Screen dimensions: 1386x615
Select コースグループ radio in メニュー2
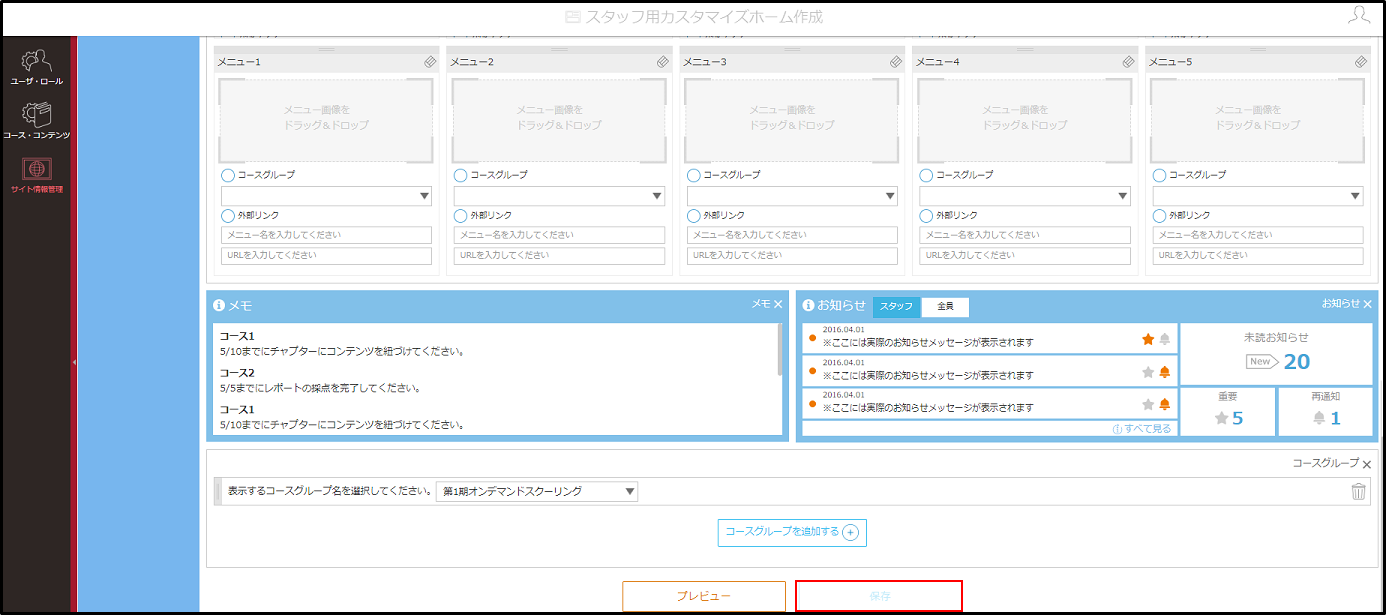pos(461,175)
